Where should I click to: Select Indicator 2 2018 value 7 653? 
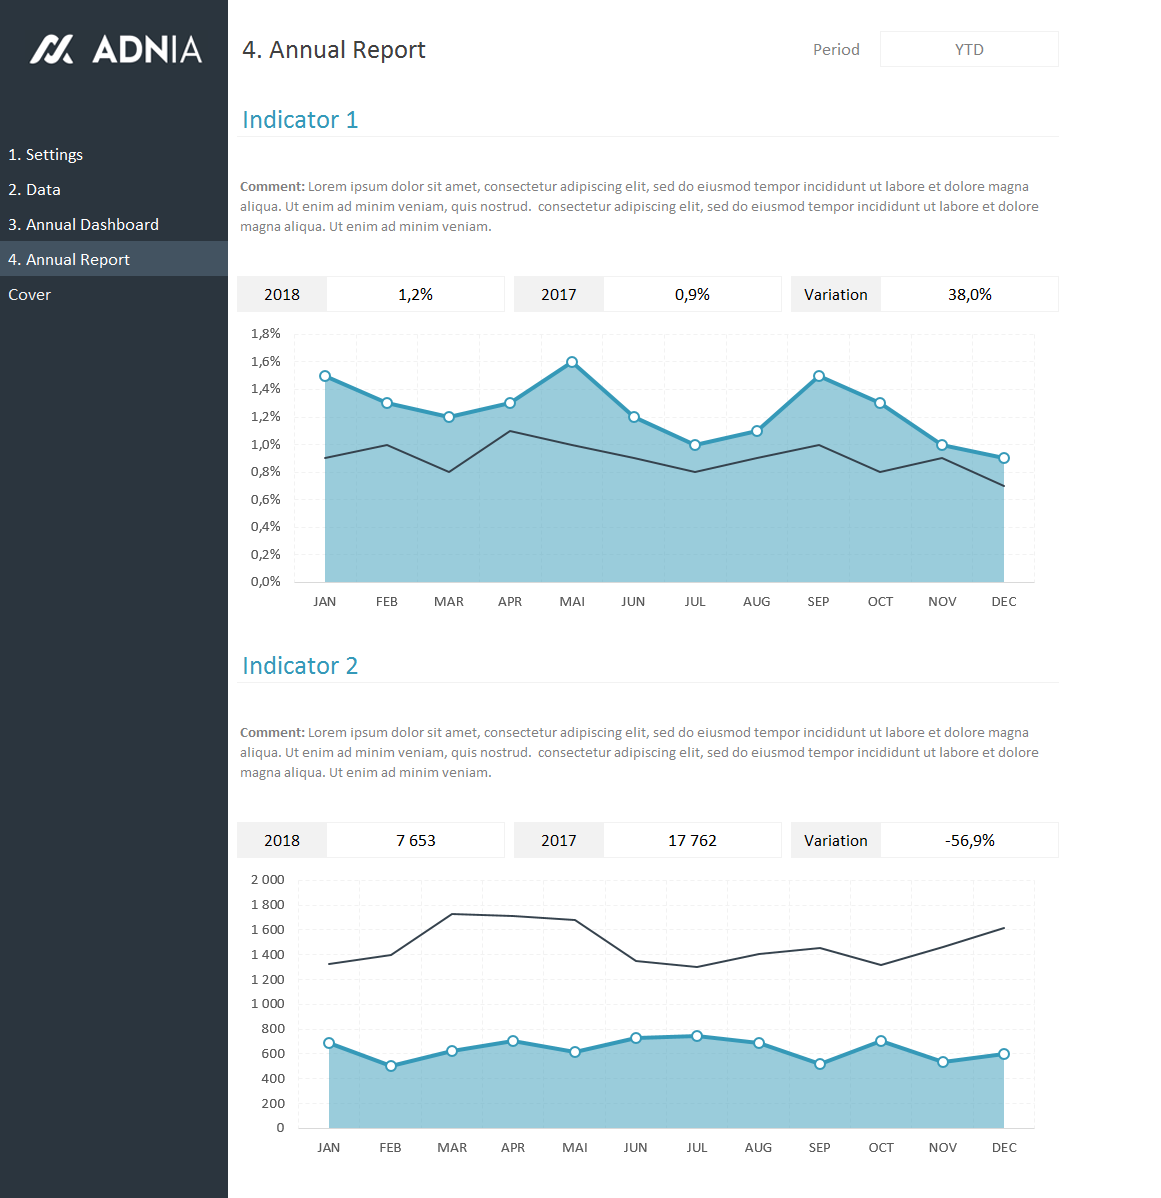[415, 841]
